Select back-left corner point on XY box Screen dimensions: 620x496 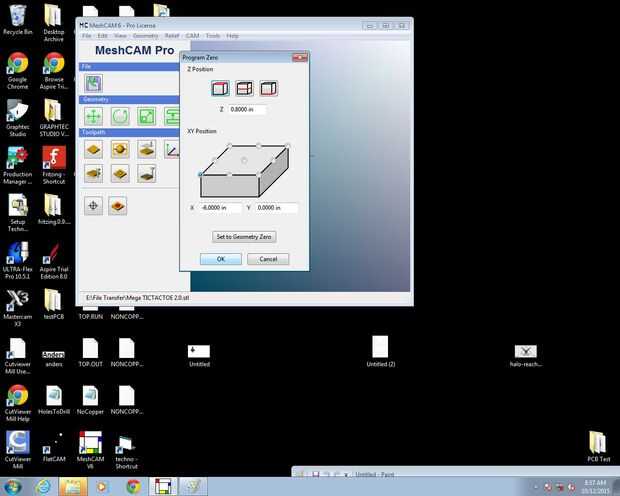pos(230,146)
